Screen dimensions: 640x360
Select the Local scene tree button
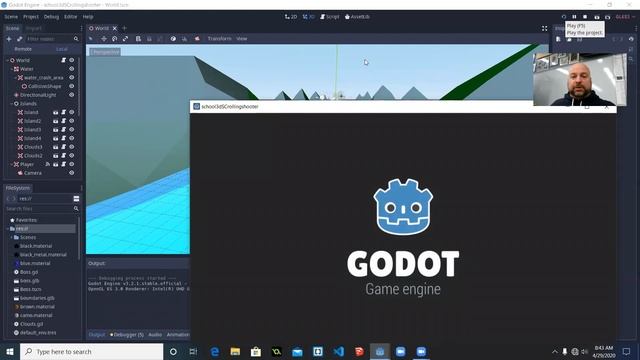point(61,49)
